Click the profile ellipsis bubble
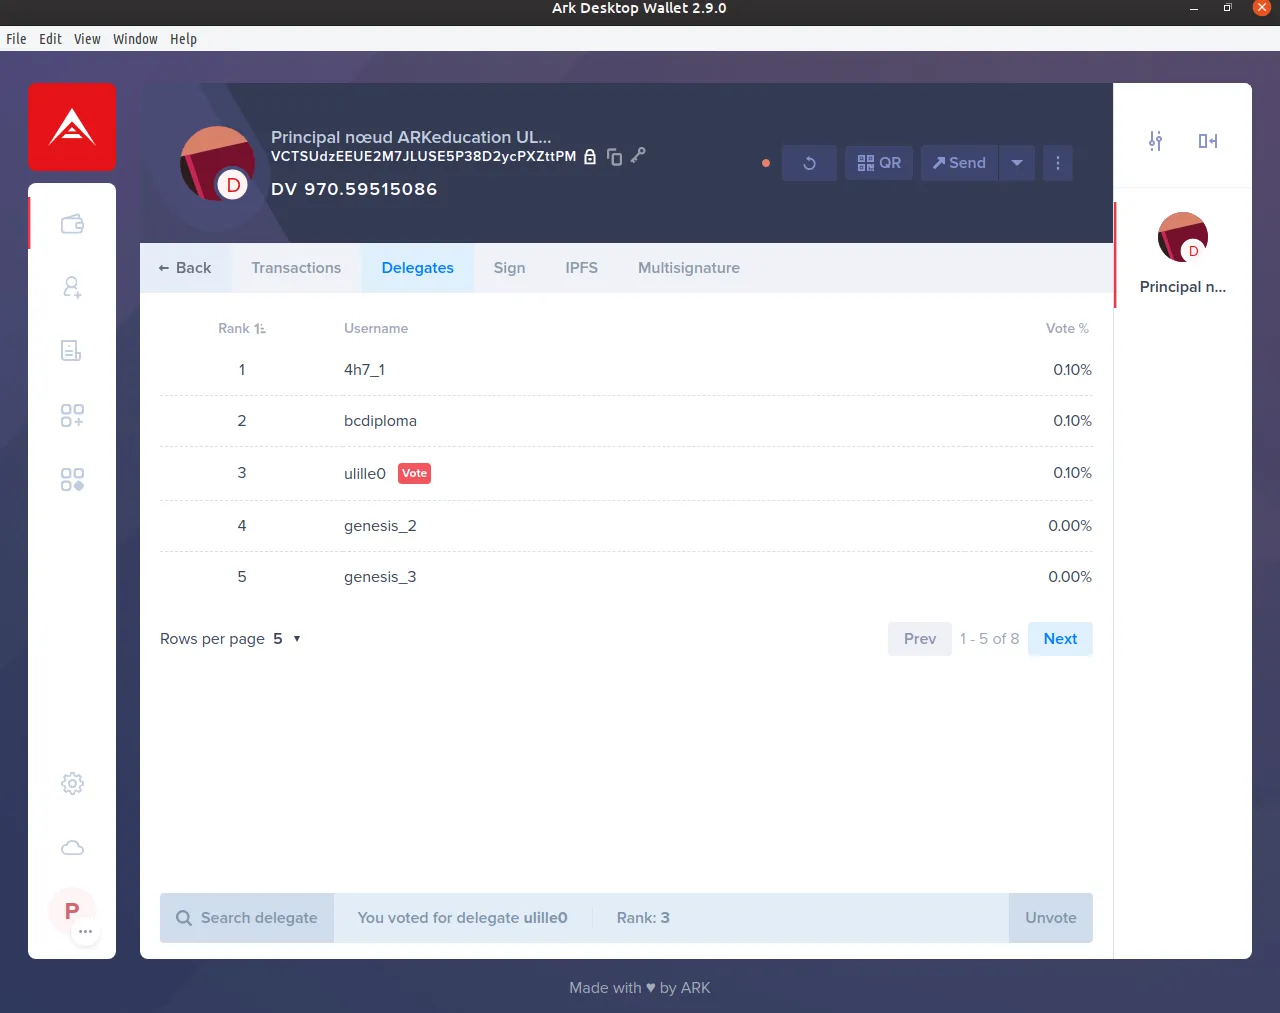Image resolution: width=1280 pixels, height=1013 pixels. (x=85, y=932)
